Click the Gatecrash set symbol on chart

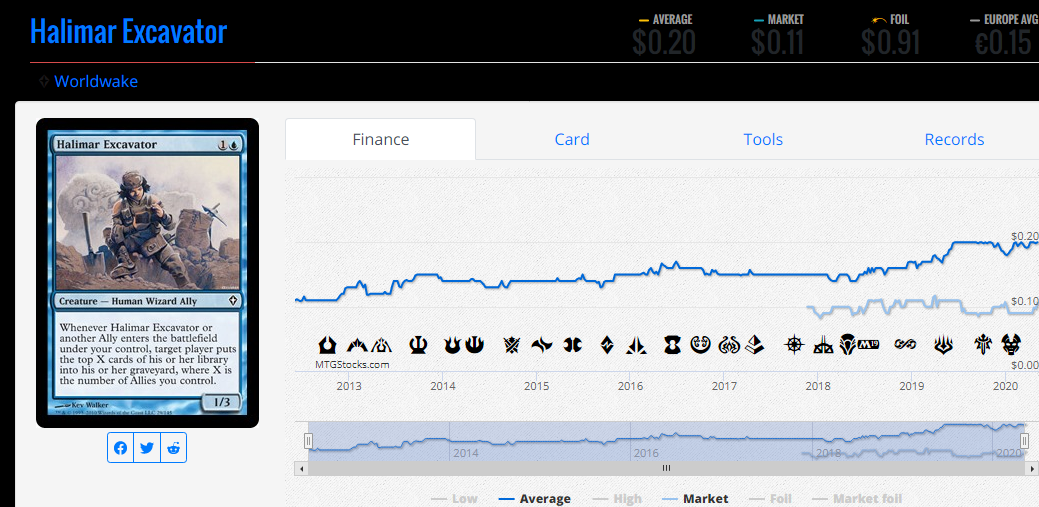[x=356, y=345]
